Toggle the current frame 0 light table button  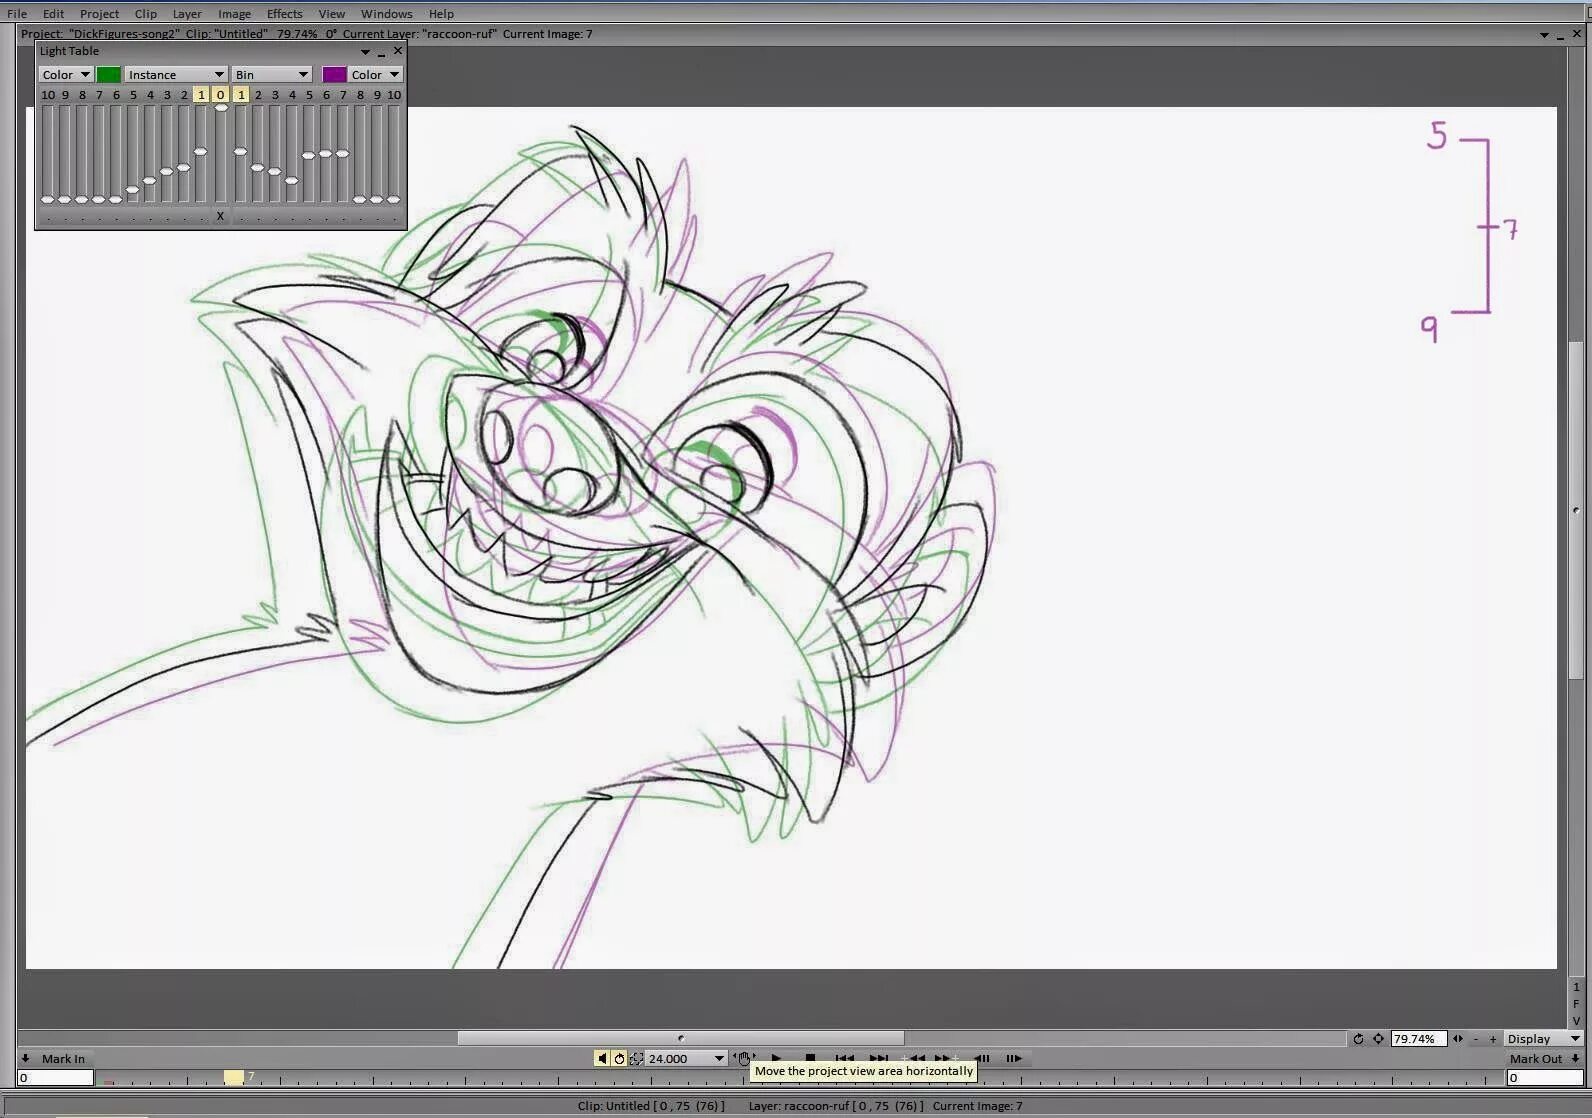[221, 95]
